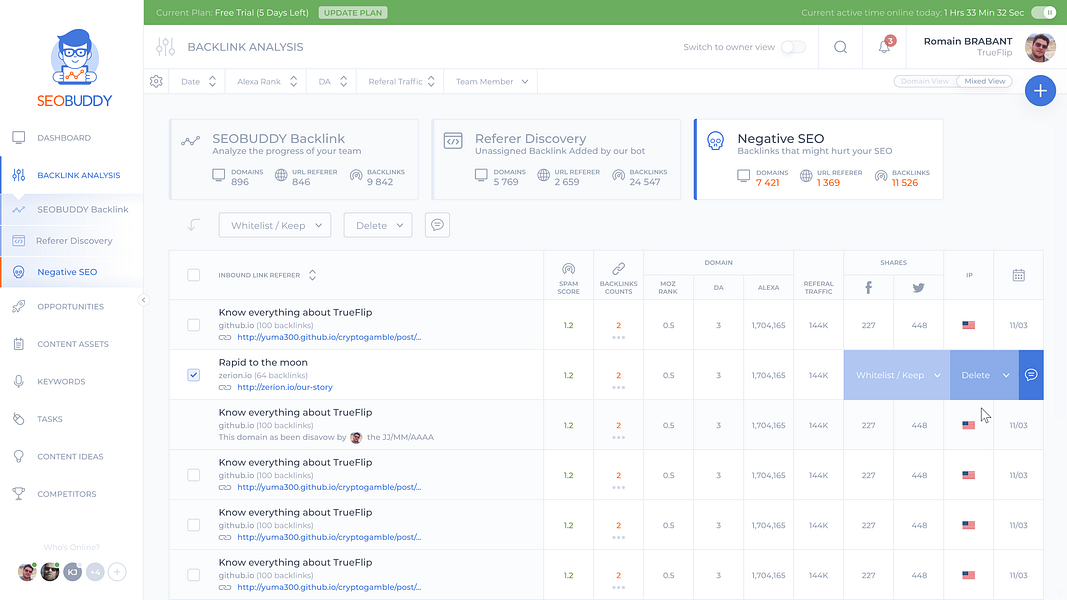
Task: Open Romain BRABANT profile avatar
Action: coord(1040,47)
